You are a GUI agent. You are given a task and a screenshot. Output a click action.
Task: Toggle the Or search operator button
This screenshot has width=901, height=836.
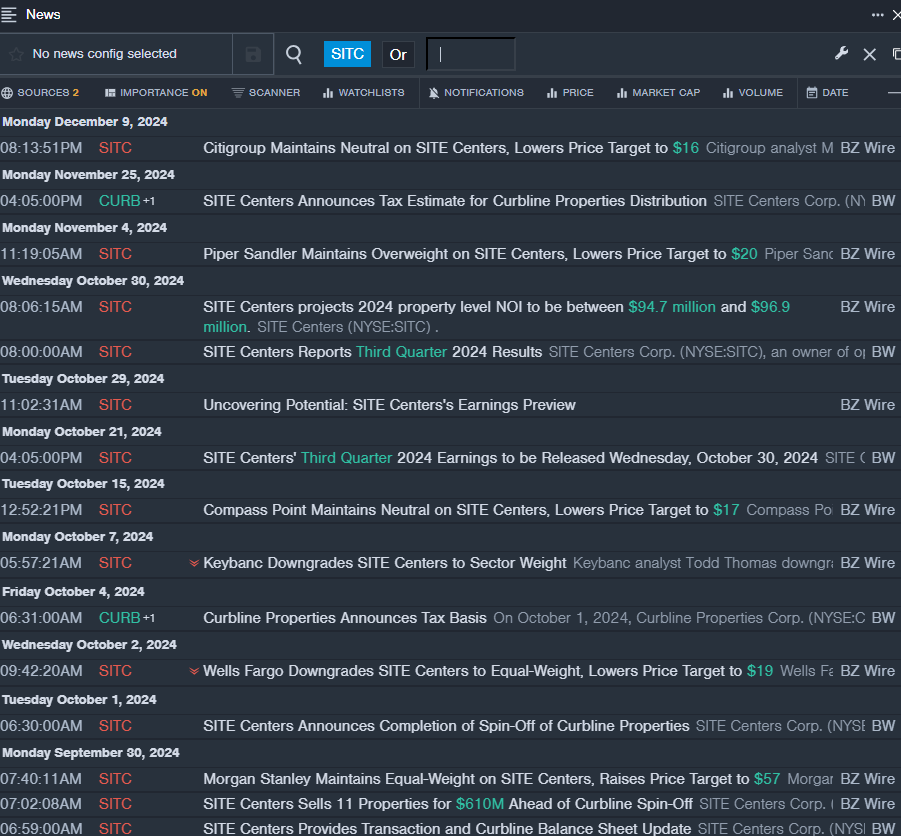point(398,54)
